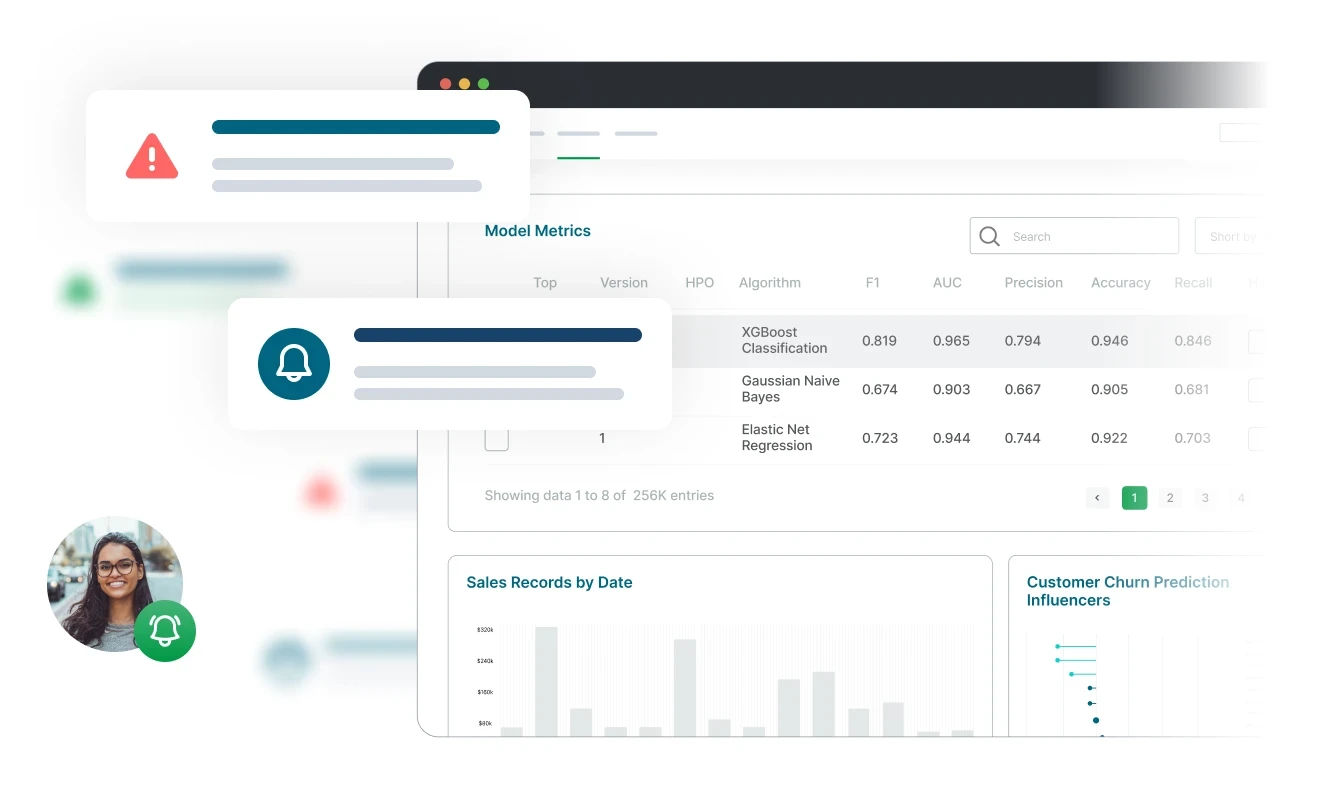This screenshot has width=1340, height=800.
Task: Click the green status dot icon near top left
Action: click(x=79, y=290)
